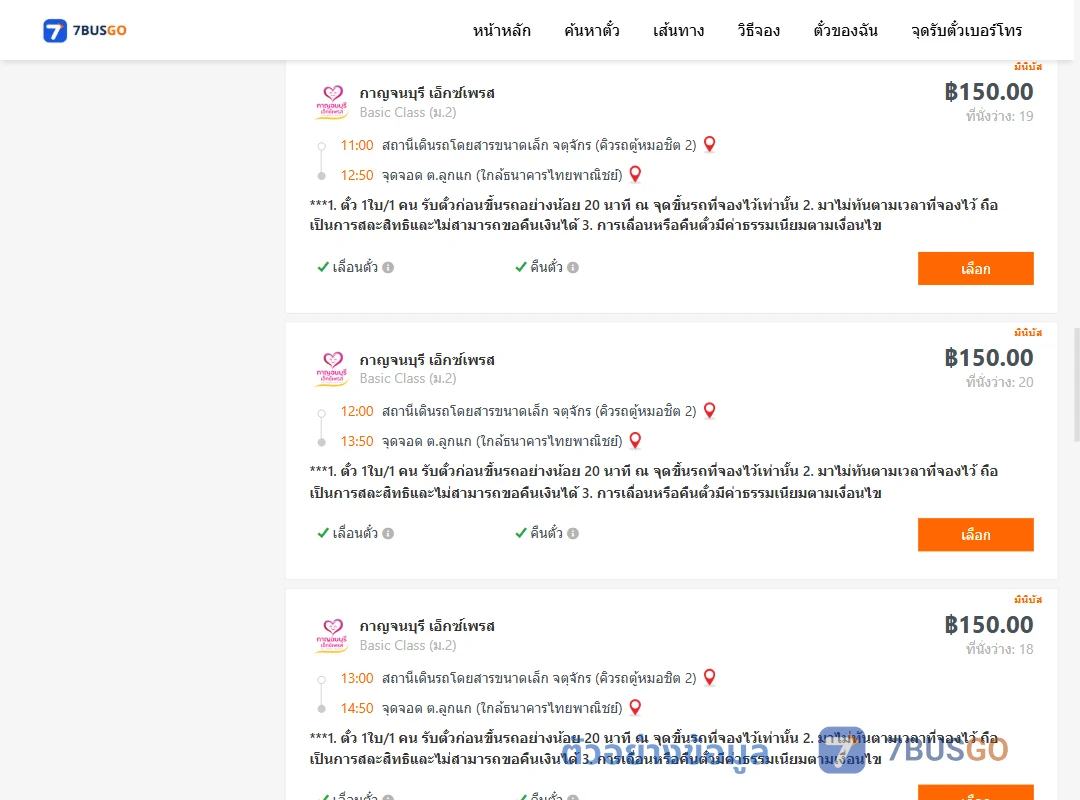The image size is (1080, 800).
Task: Open the วิธีจอง menu item
Action: 758,30
